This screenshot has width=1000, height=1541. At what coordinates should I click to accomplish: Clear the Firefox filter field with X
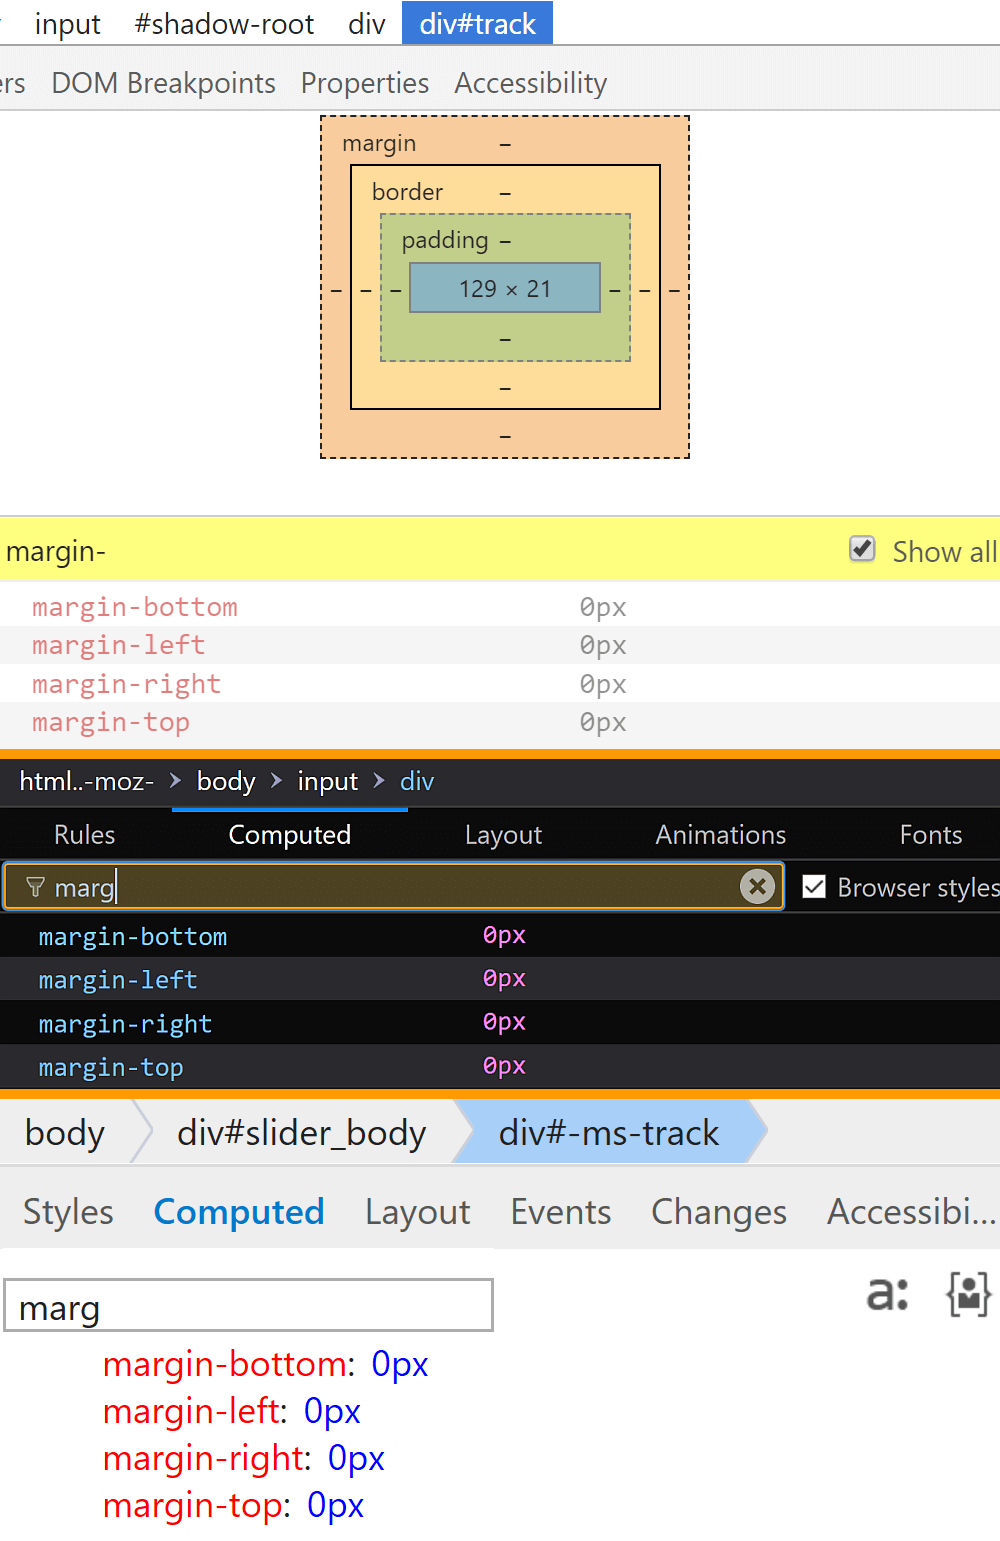[757, 886]
